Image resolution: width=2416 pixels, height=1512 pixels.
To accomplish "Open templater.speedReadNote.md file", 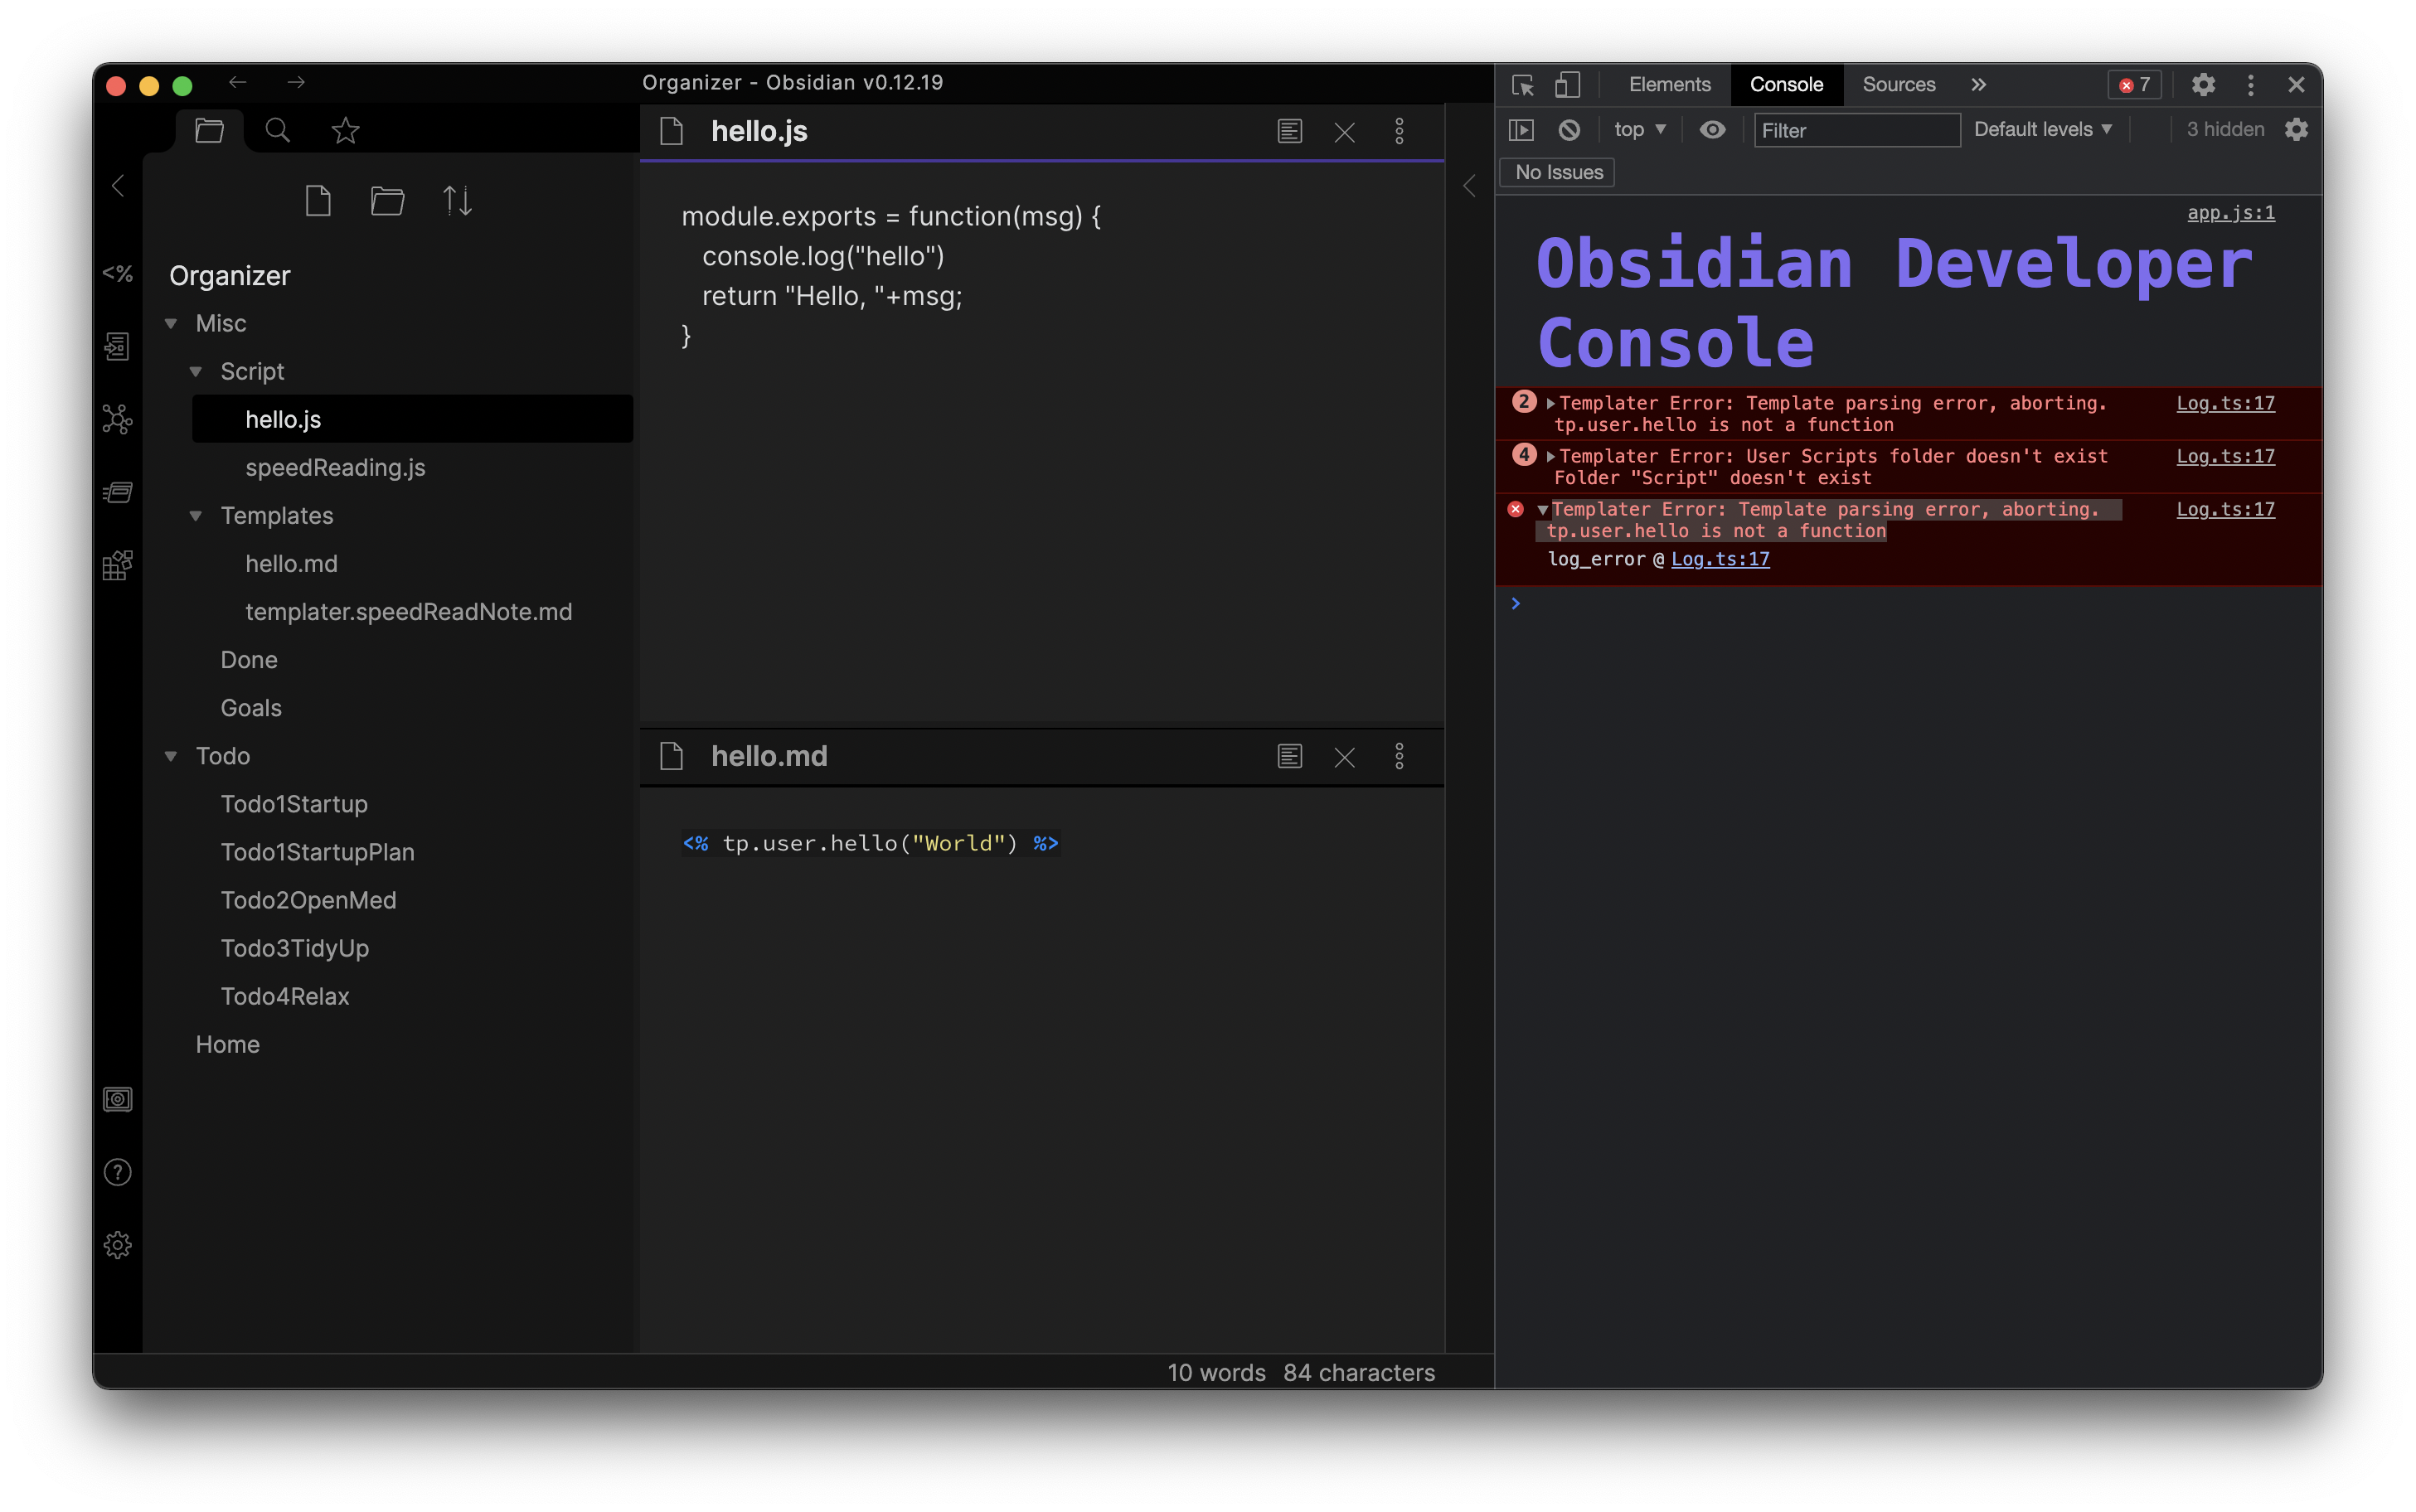I will click(408, 612).
